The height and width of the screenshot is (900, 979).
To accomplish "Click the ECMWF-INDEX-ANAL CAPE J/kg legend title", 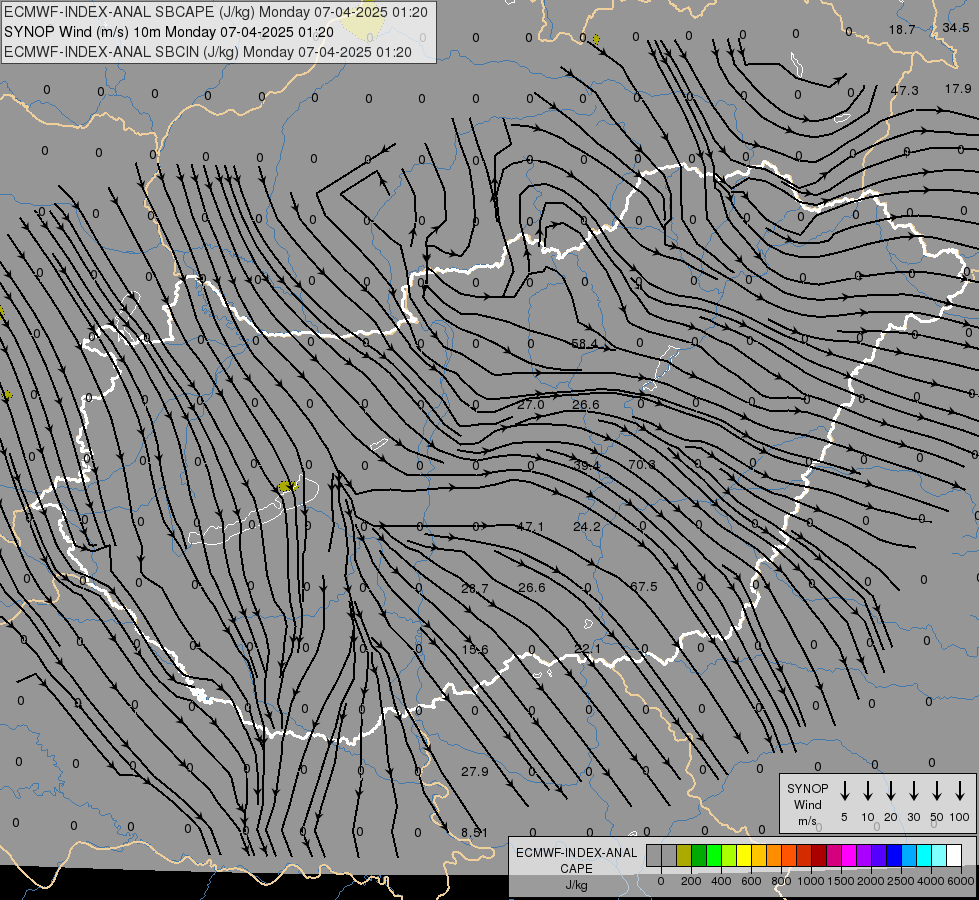I will tap(576, 868).
